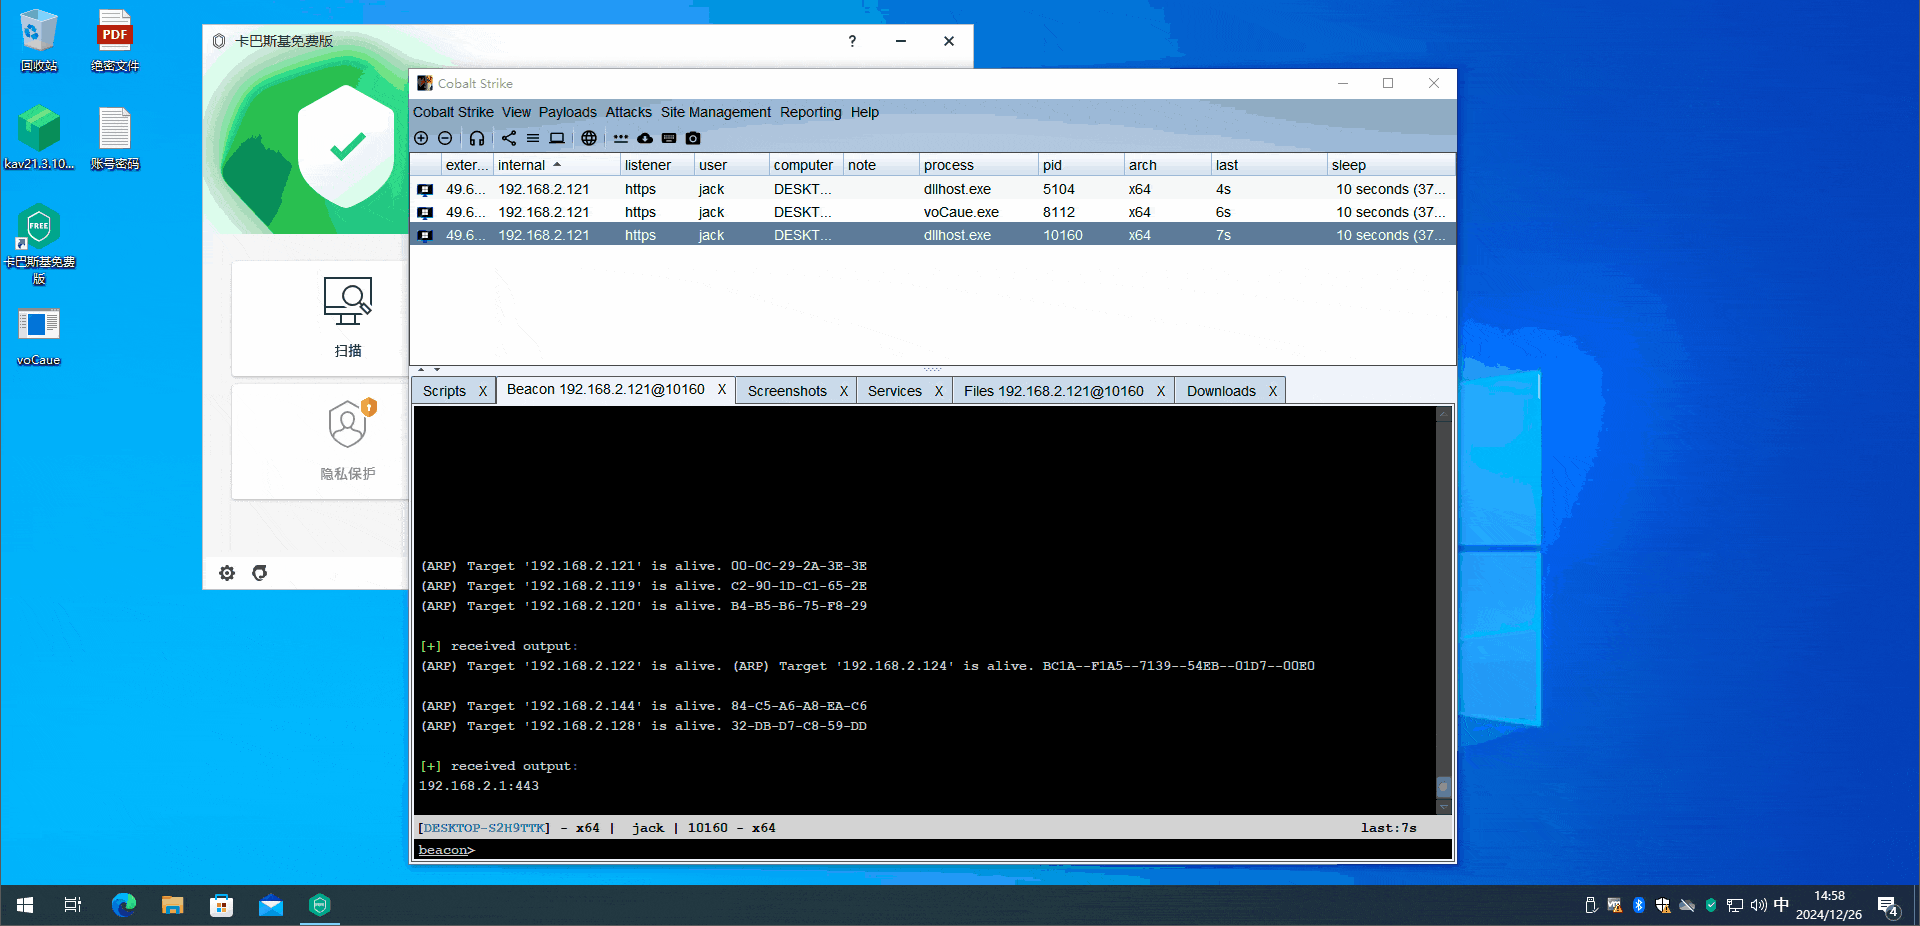
Task: Click the Kaspersky window help question mark
Action: click(852, 41)
